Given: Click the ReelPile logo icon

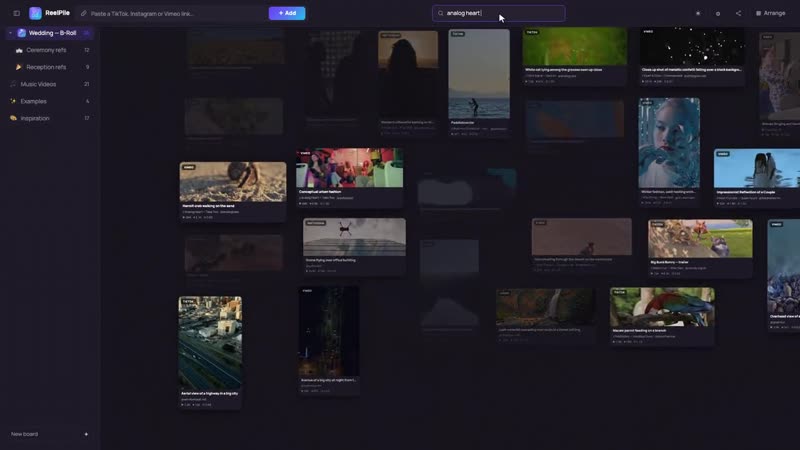Looking at the screenshot, I should point(35,13).
